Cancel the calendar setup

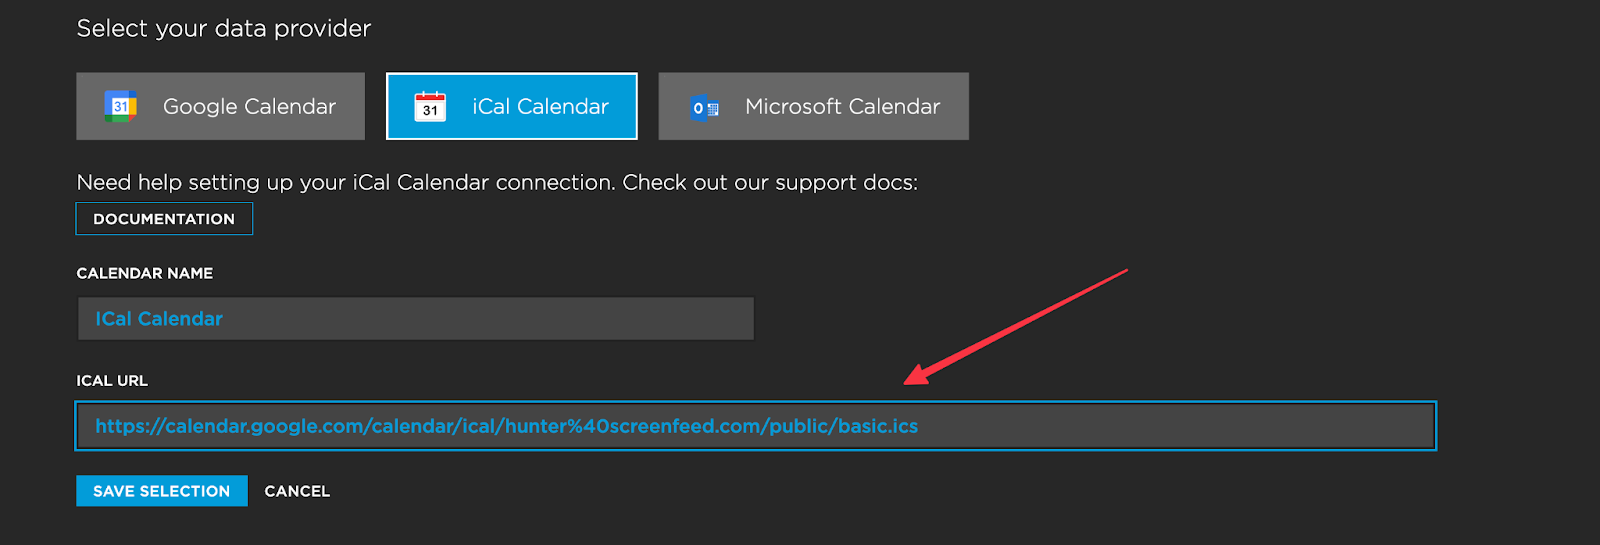pos(297,491)
